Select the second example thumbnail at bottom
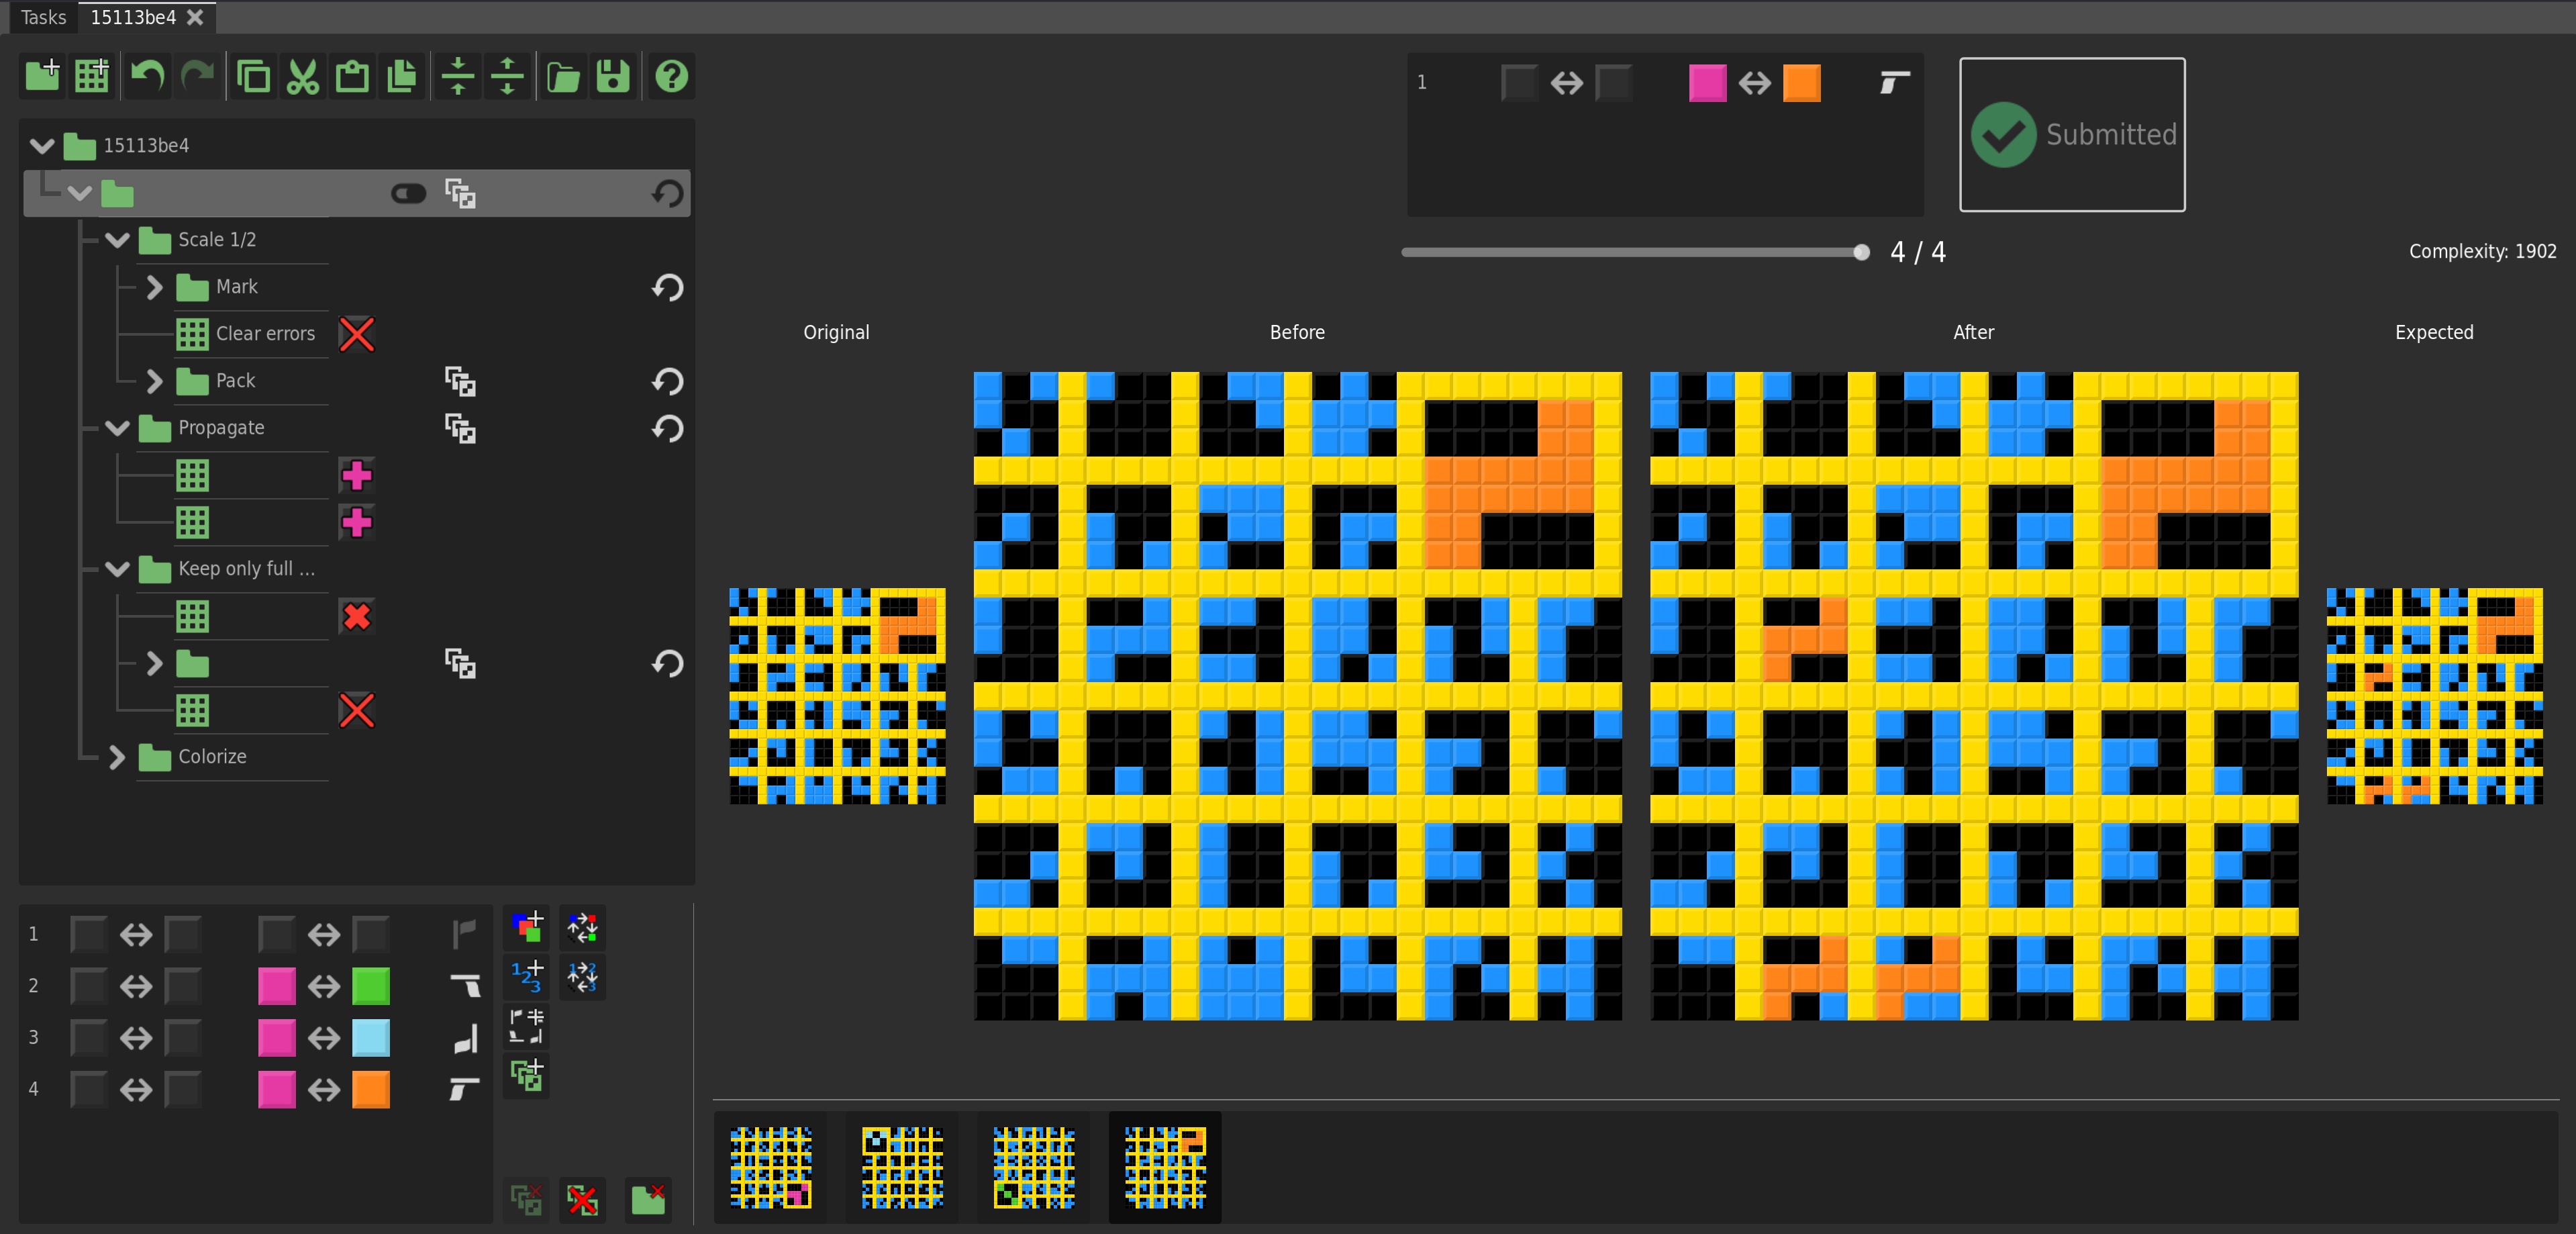Image resolution: width=2576 pixels, height=1234 pixels. [902, 1167]
